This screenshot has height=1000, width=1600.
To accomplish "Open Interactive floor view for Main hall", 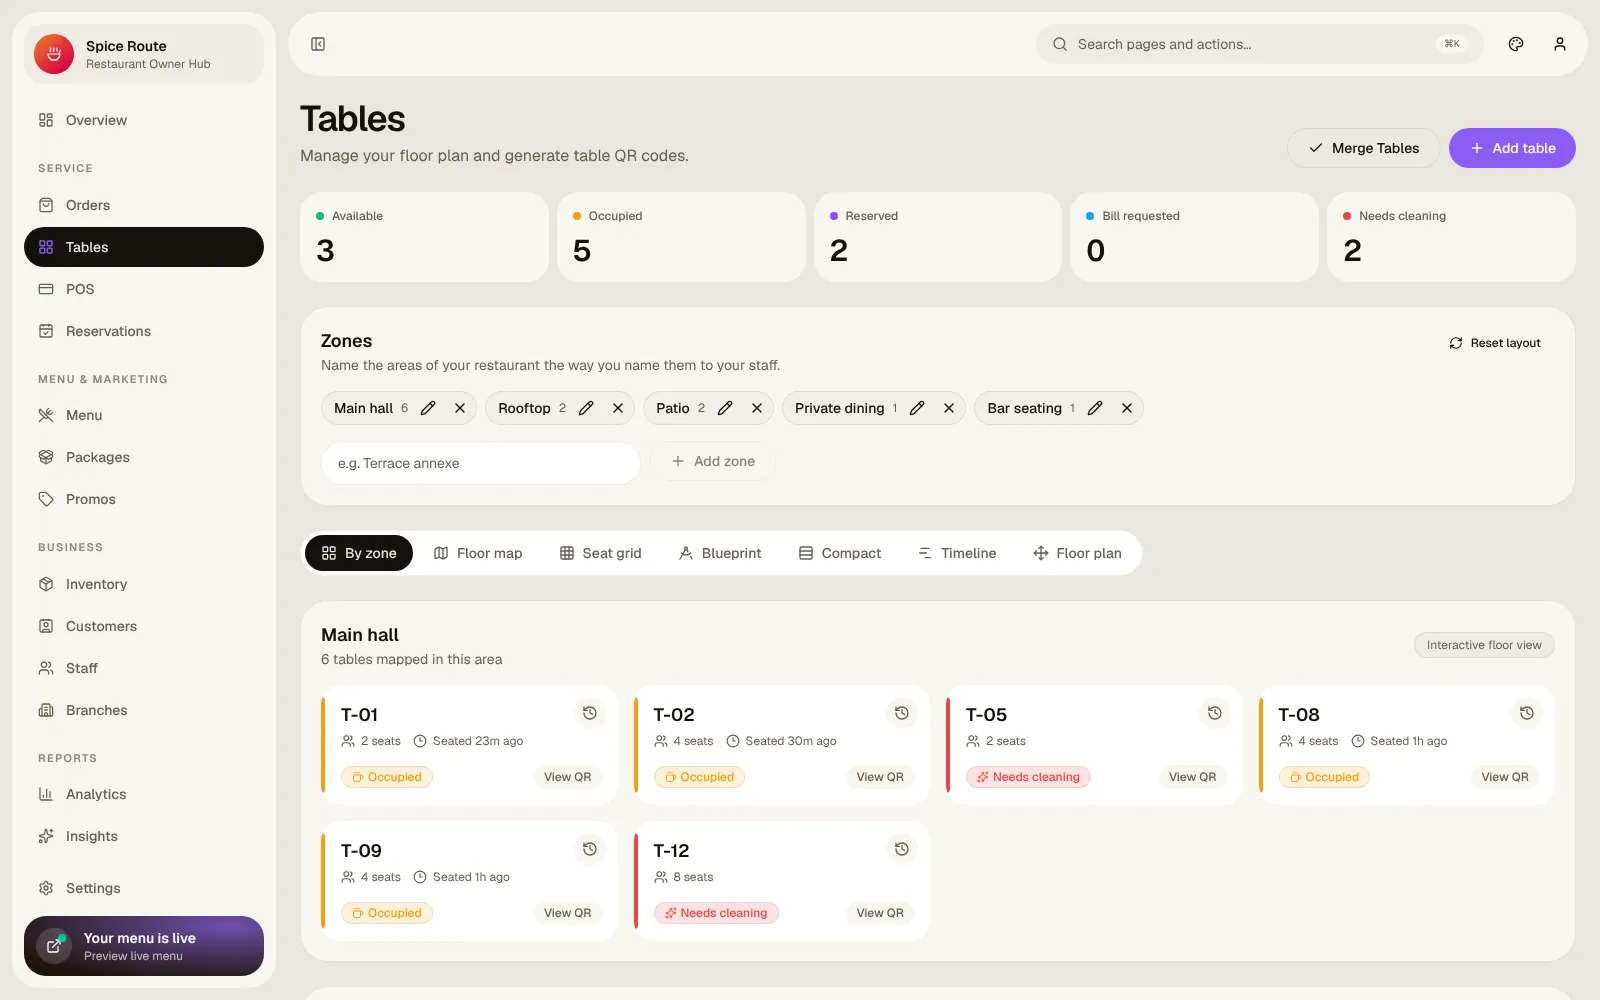I will point(1484,645).
